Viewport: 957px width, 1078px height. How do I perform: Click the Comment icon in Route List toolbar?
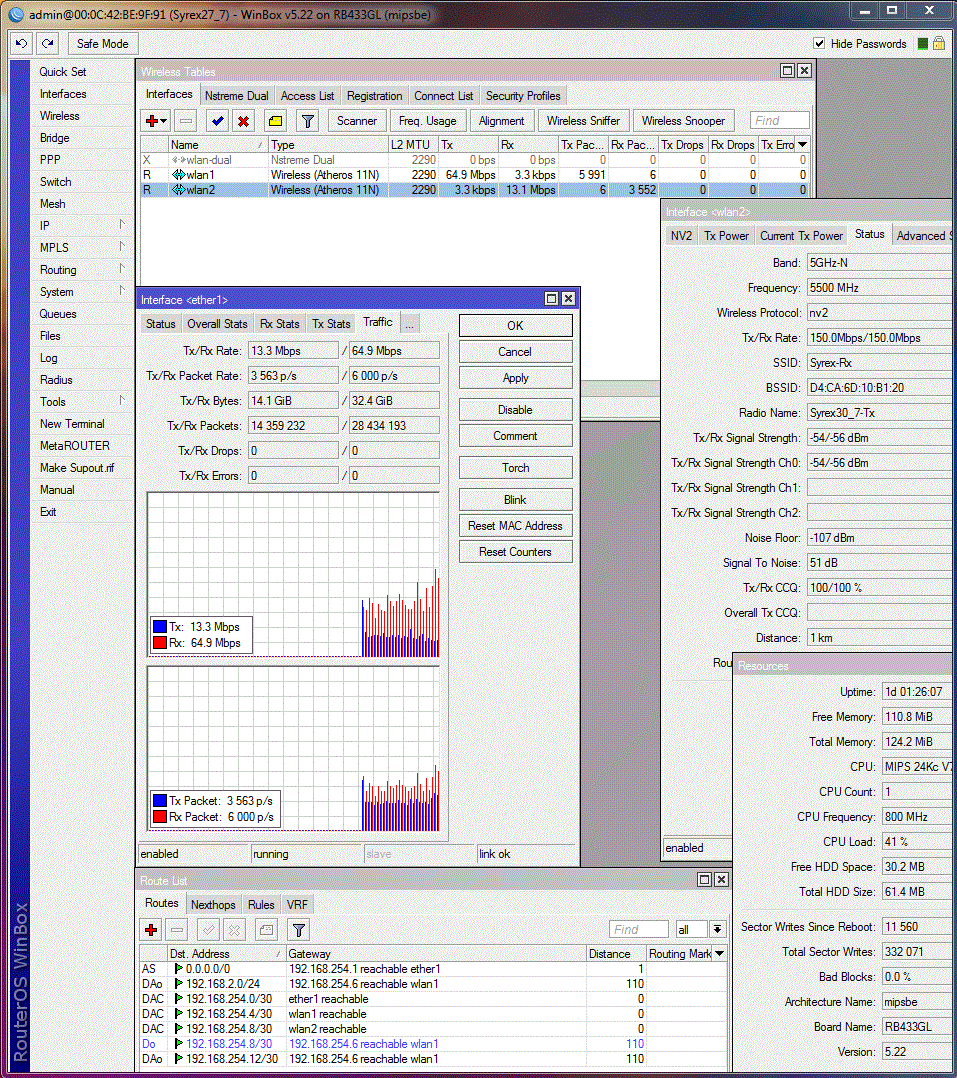(x=266, y=930)
